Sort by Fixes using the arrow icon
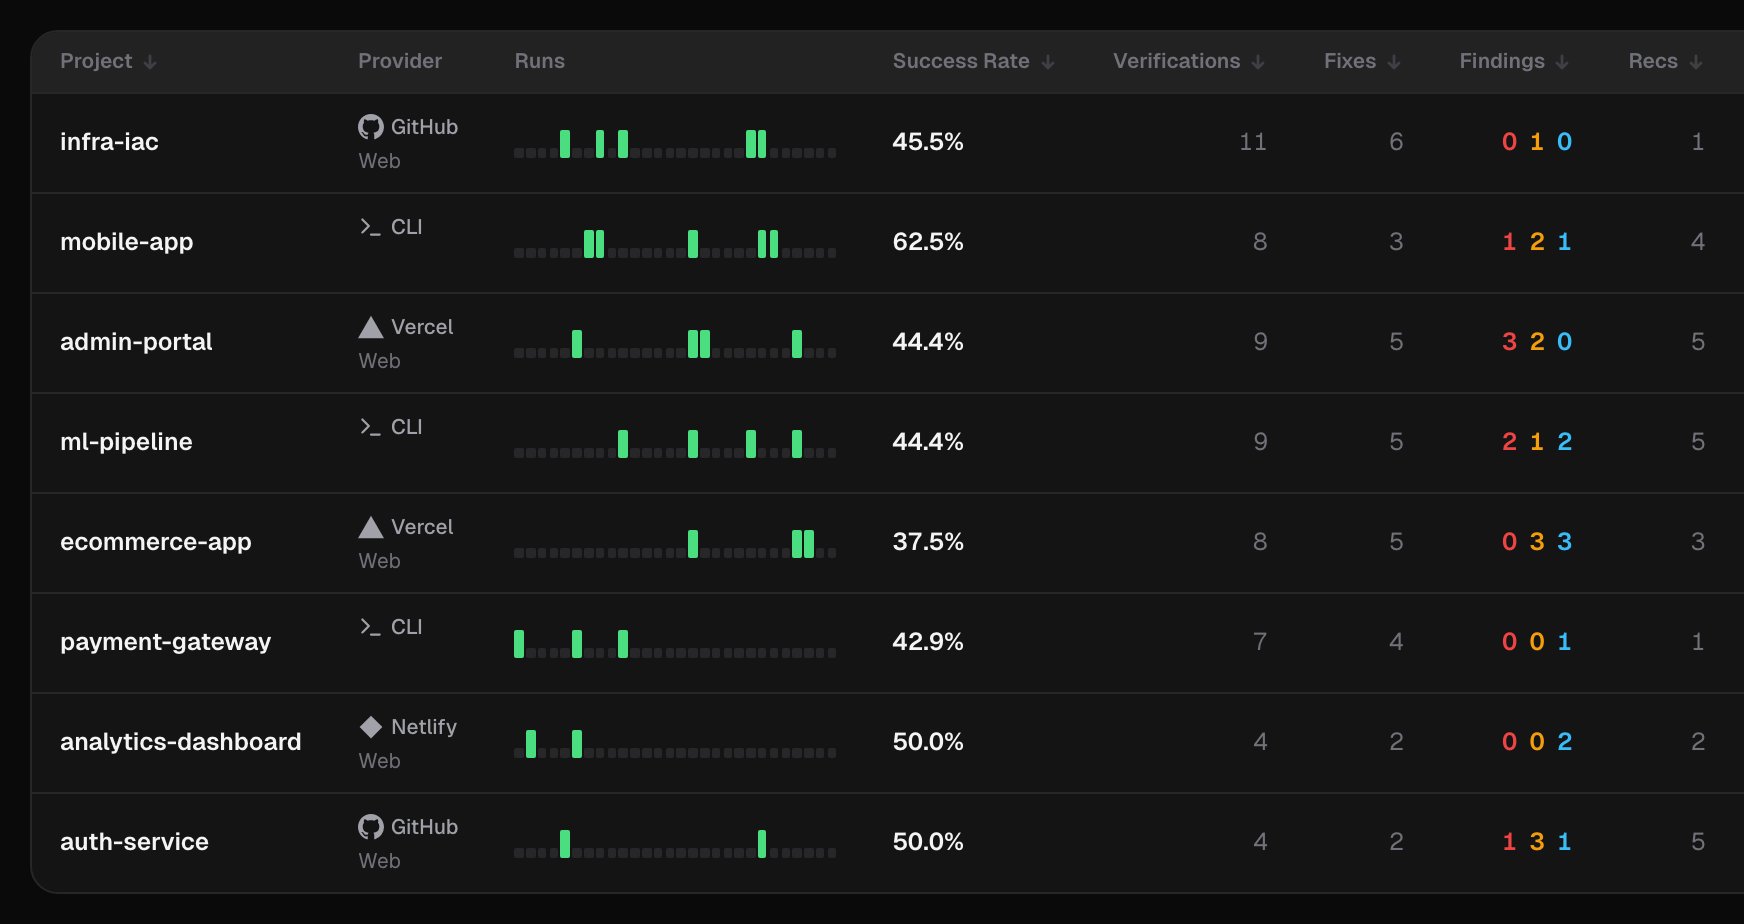 [x=1394, y=62]
